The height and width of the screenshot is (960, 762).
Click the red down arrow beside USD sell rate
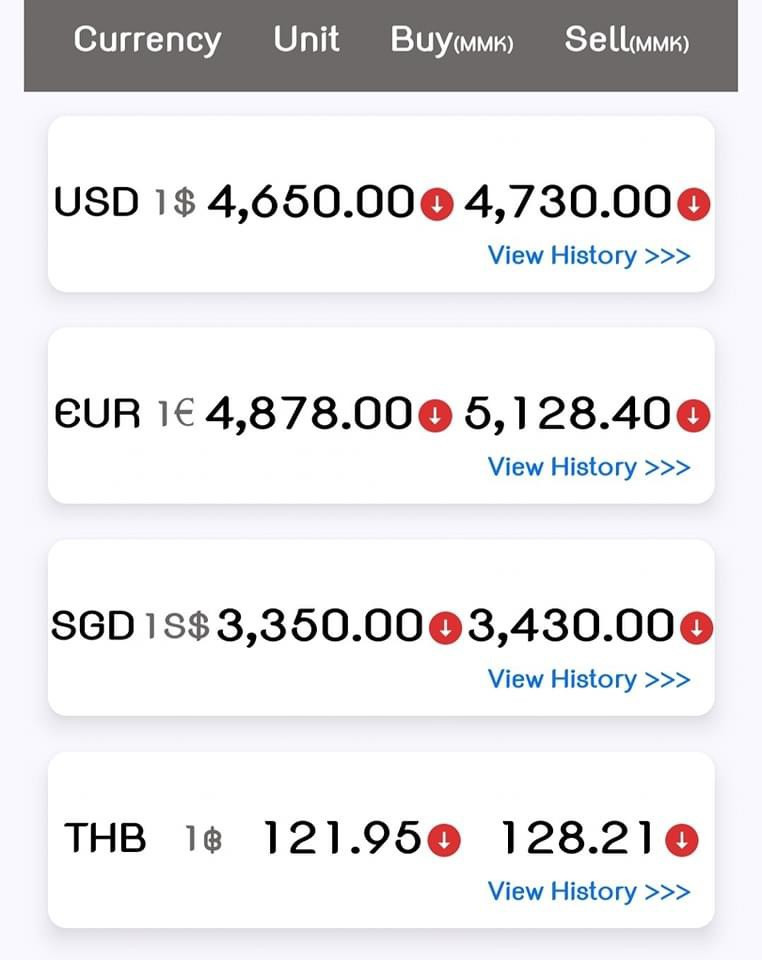click(x=693, y=205)
